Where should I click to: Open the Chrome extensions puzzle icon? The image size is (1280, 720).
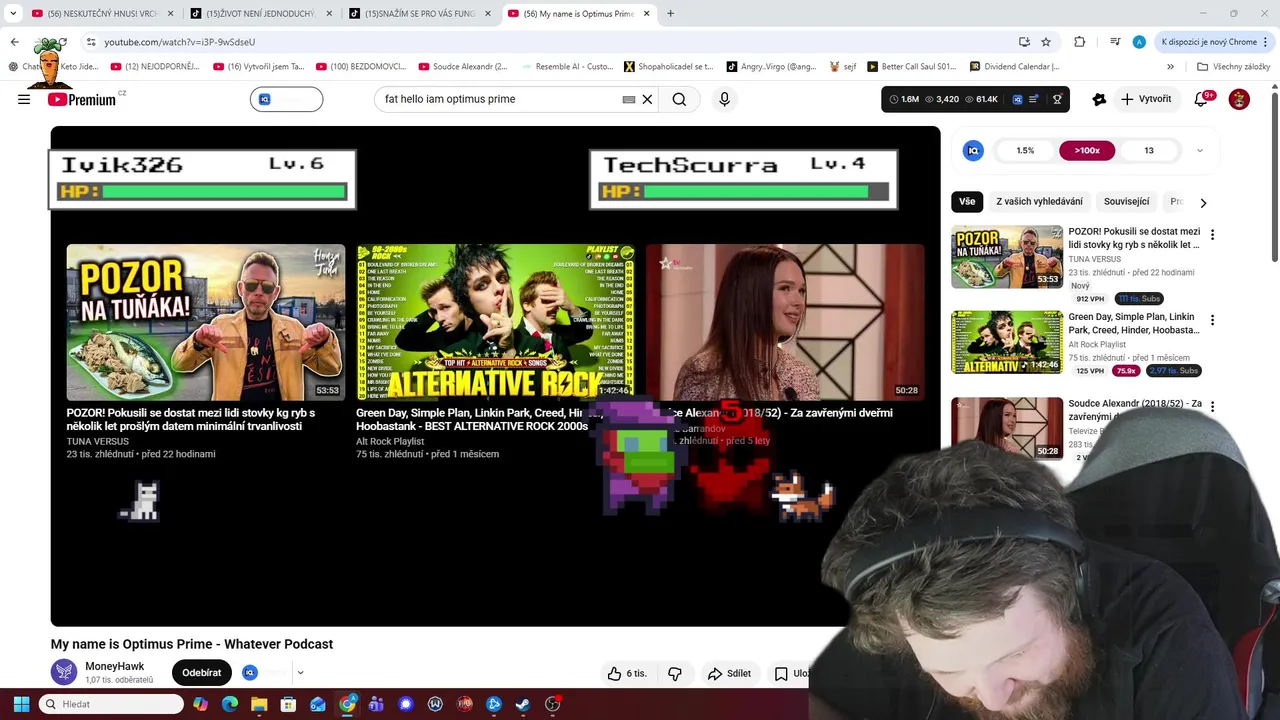point(1079,42)
